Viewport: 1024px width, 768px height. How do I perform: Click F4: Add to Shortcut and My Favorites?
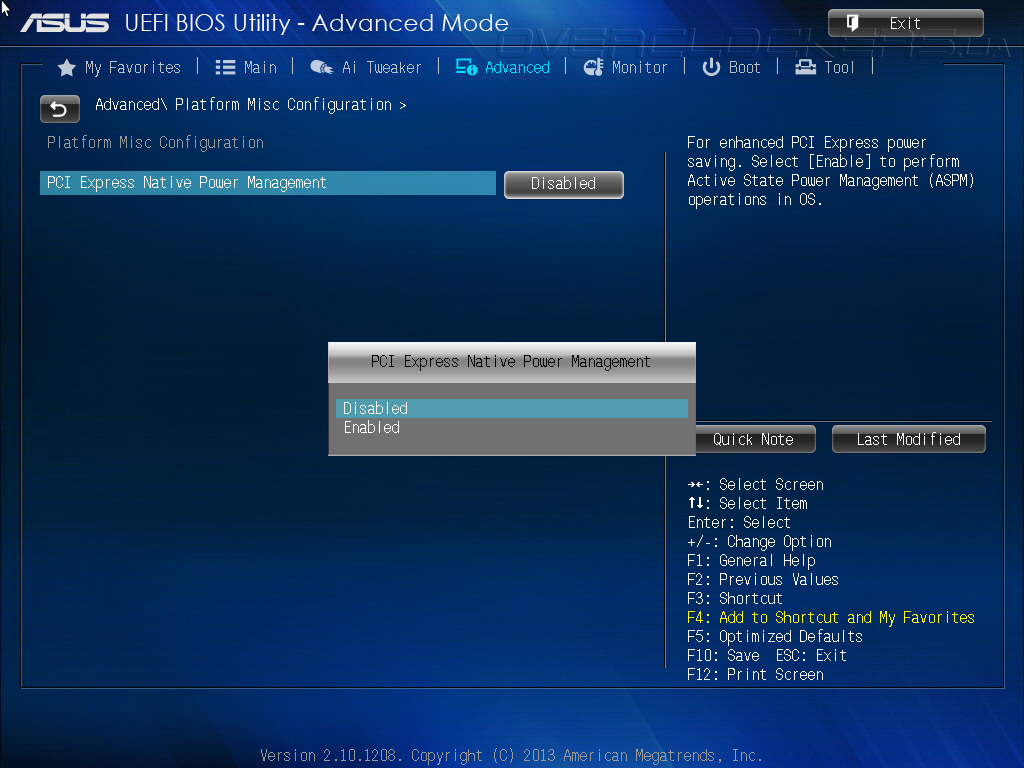(831, 617)
